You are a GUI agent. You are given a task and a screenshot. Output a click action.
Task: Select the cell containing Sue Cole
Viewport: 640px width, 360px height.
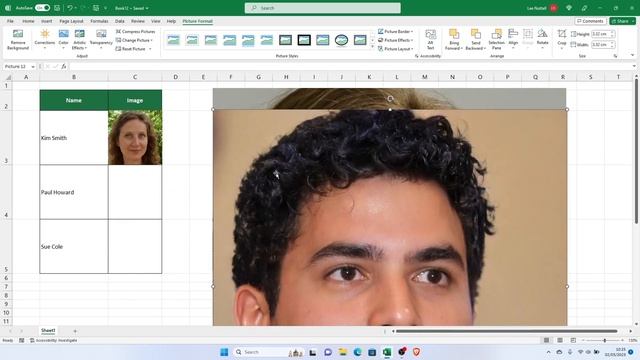[74, 247]
